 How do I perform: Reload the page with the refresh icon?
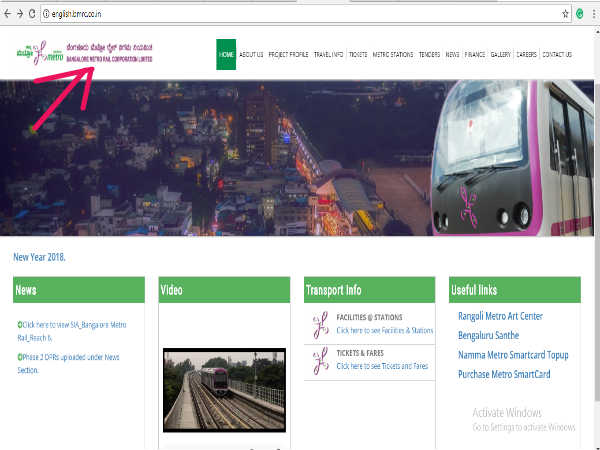32,14
